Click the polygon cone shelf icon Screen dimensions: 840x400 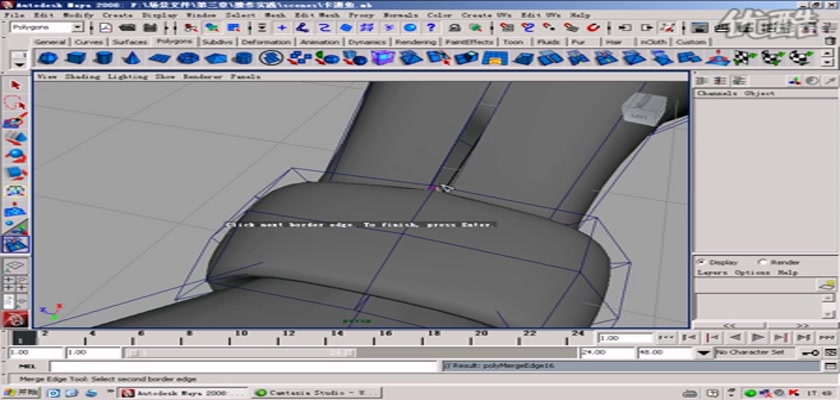129,59
